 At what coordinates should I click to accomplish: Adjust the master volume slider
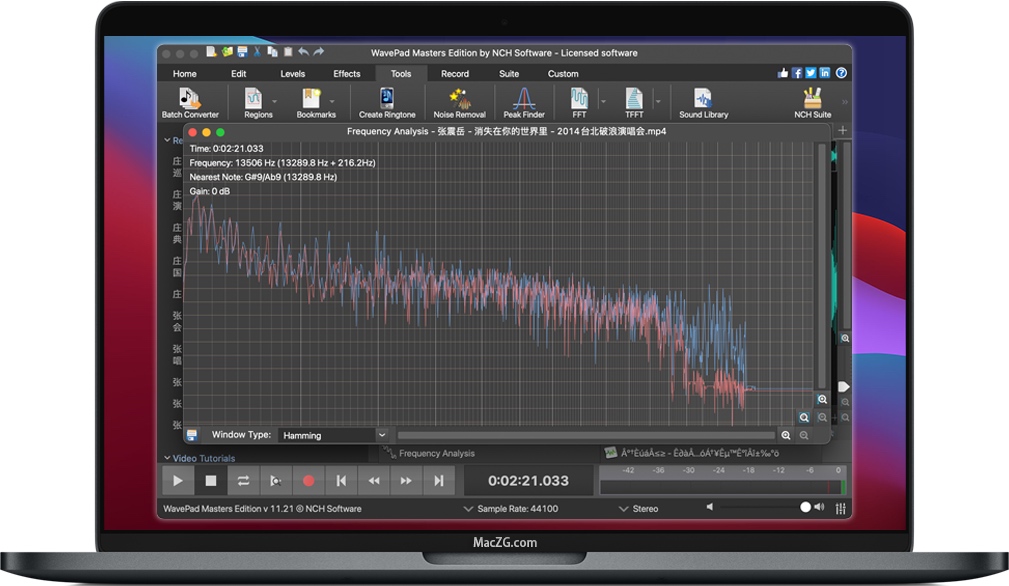coord(806,507)
